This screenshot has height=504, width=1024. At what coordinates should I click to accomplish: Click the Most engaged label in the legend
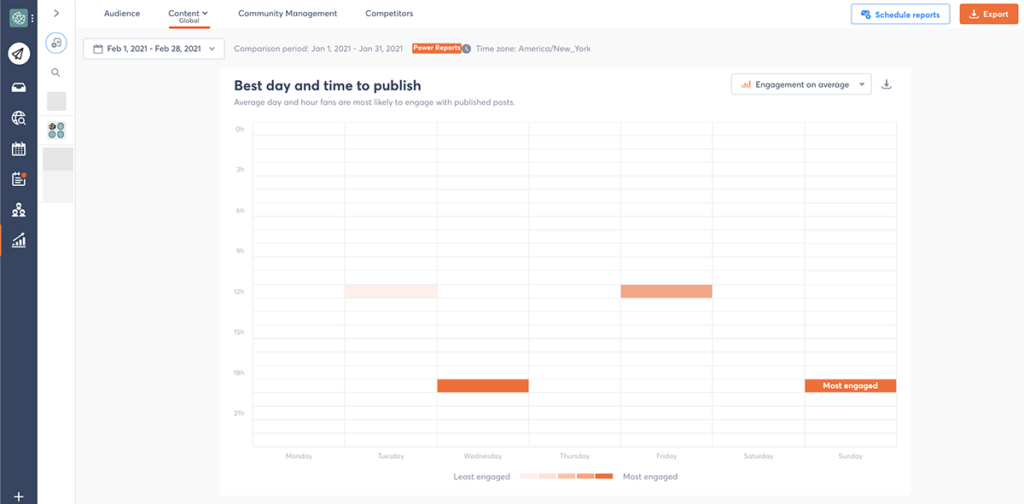pyautogui.click(x=650, y=477)
